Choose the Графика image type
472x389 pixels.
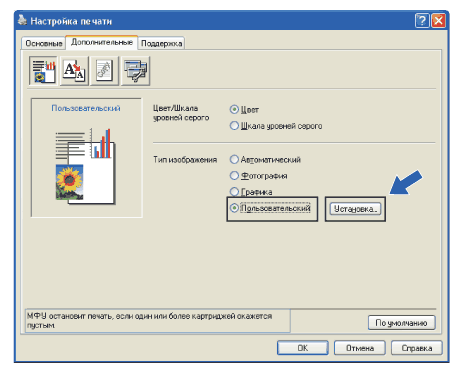[234, 192]
